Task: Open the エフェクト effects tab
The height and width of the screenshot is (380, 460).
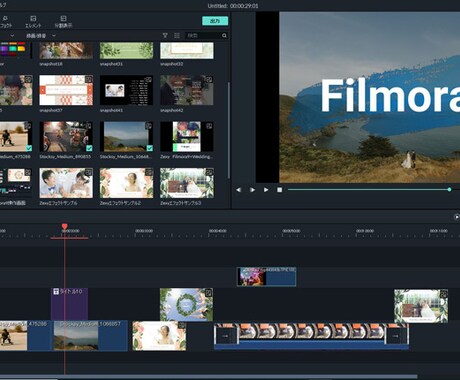Action: point(5,22)
